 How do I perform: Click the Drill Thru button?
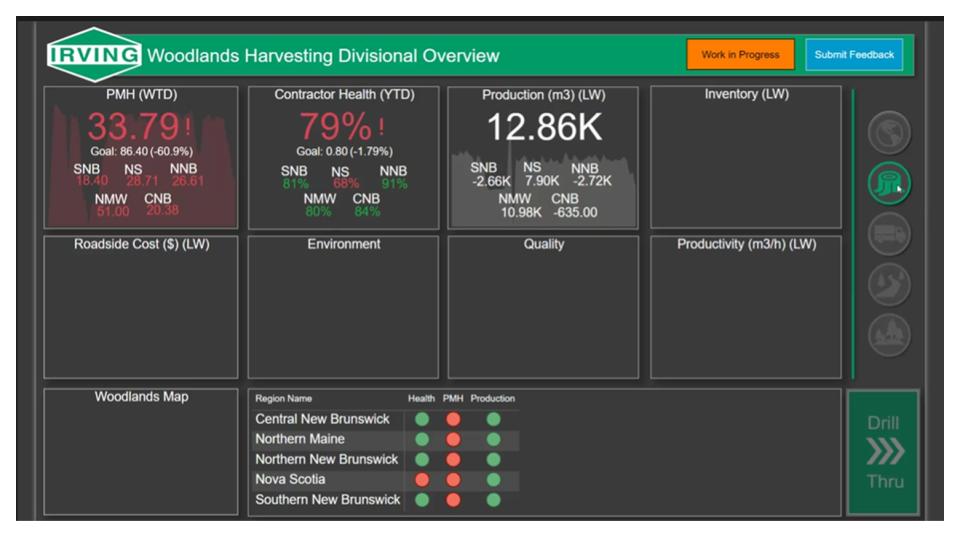(883, 452)
